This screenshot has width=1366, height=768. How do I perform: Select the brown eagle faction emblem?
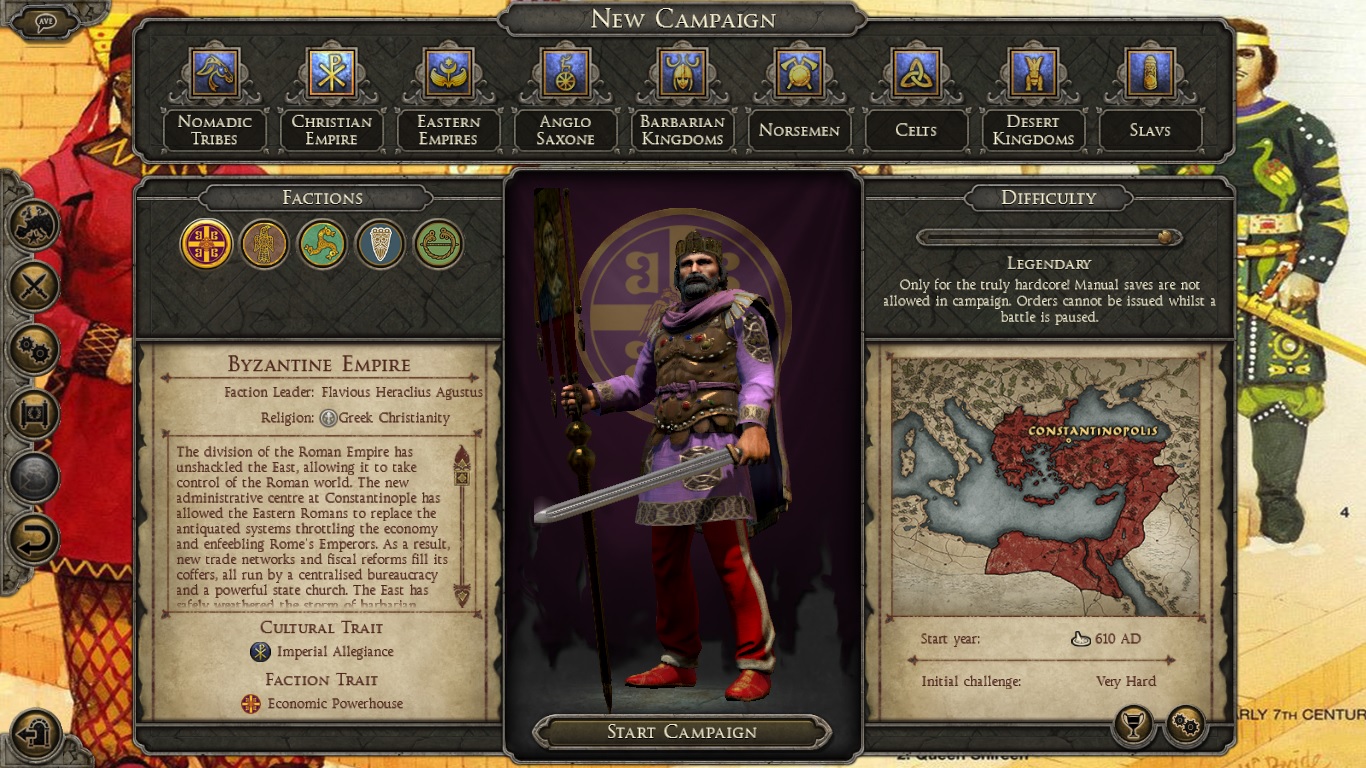point(265,244)
